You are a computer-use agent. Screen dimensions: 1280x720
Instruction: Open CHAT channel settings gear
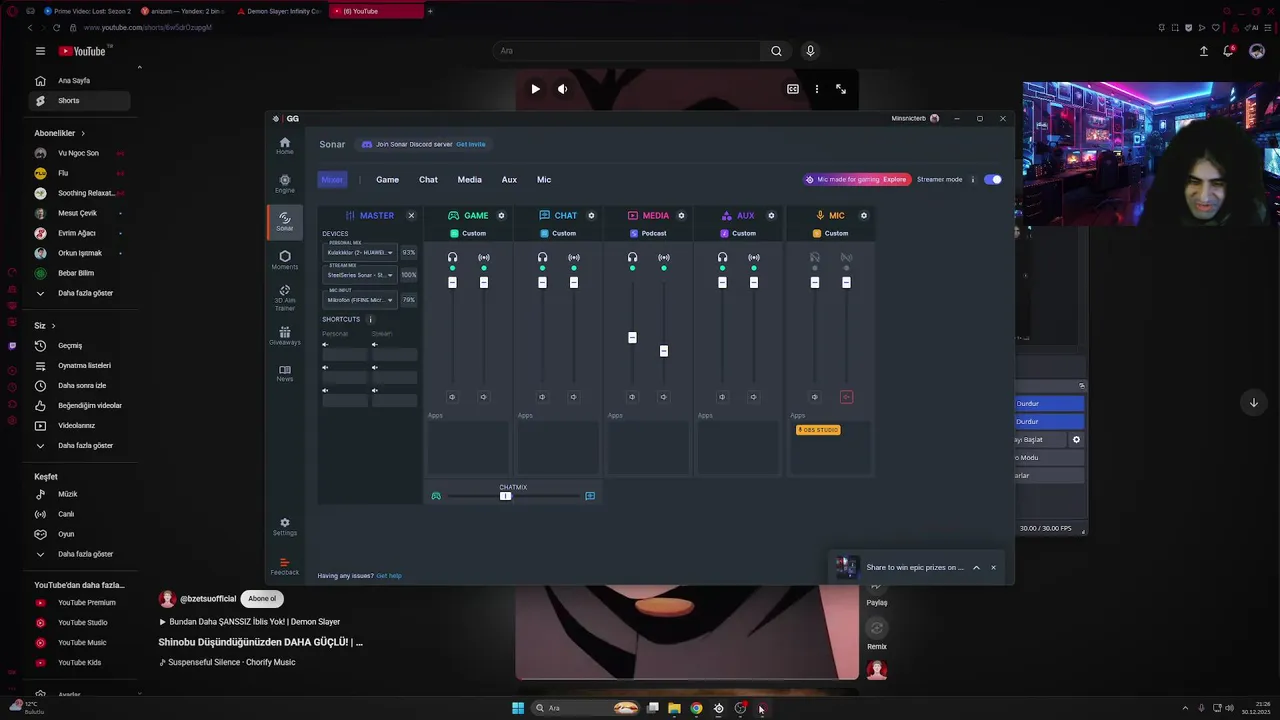pos(591,215)
